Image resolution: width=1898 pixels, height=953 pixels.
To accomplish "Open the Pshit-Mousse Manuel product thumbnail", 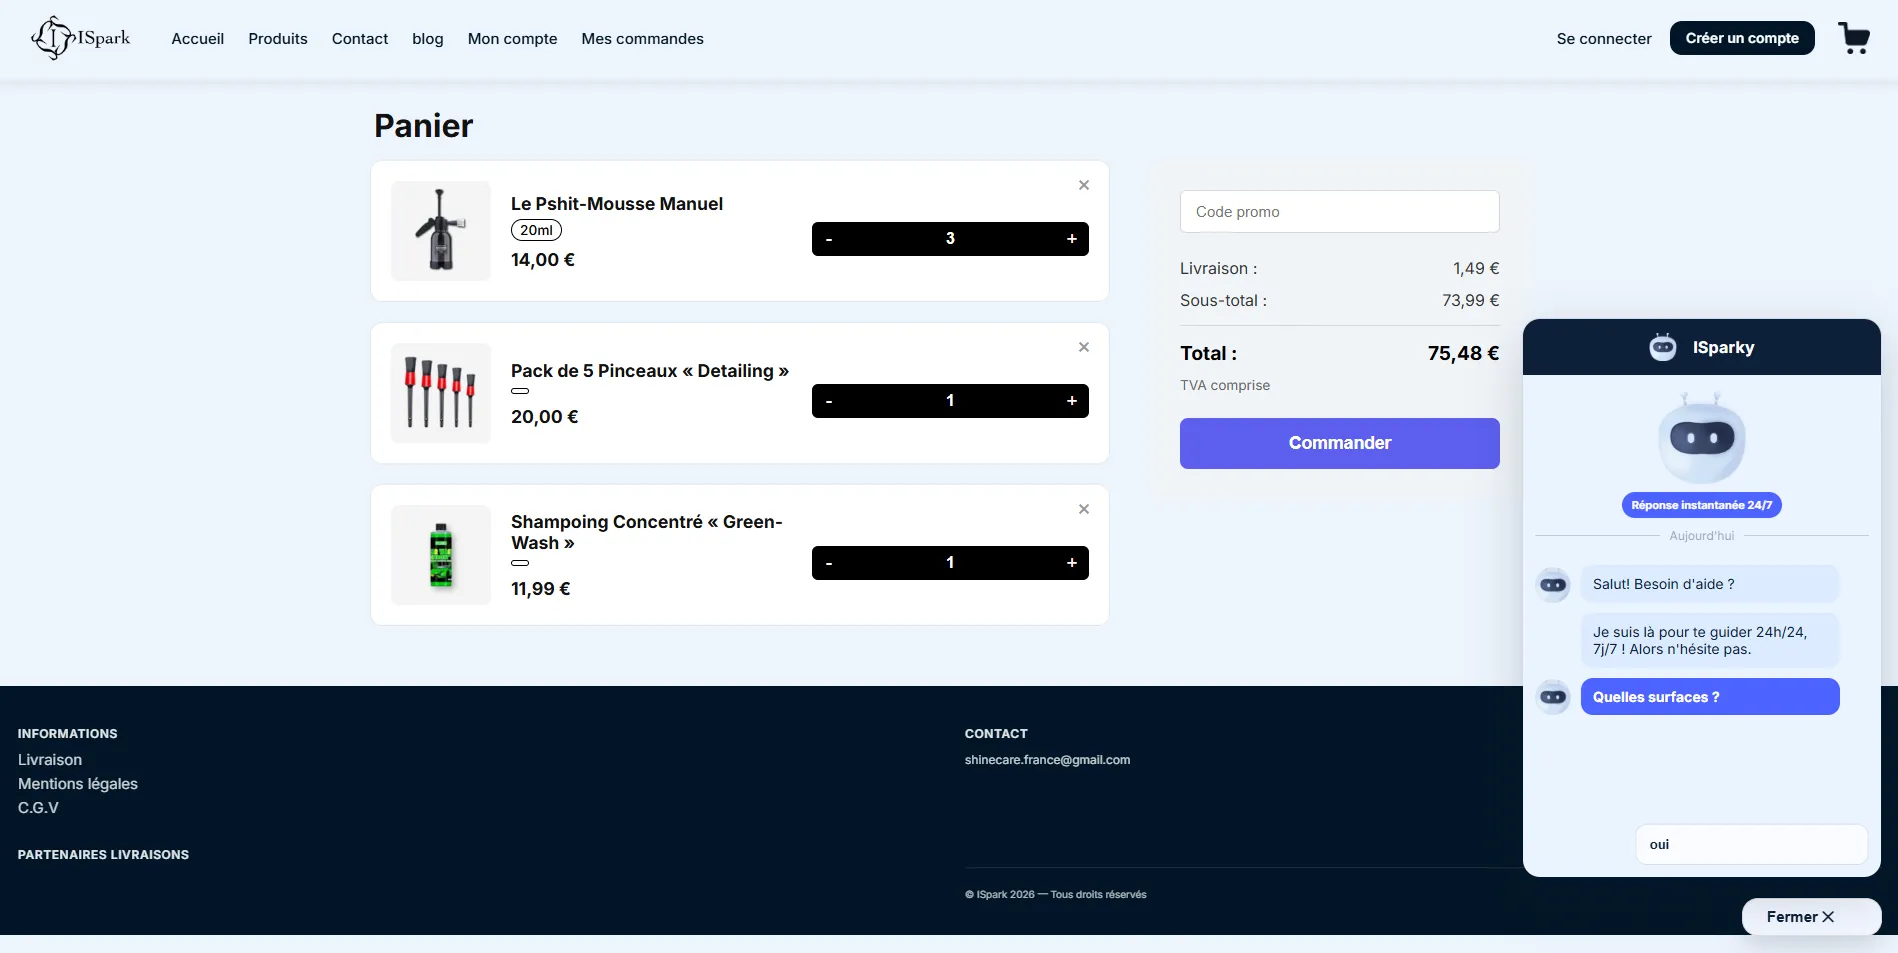I will click(440, 231).
